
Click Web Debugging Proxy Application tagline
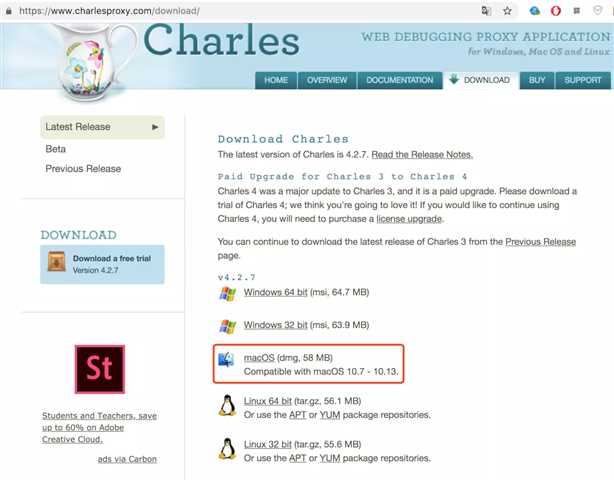tap(486, 37)
